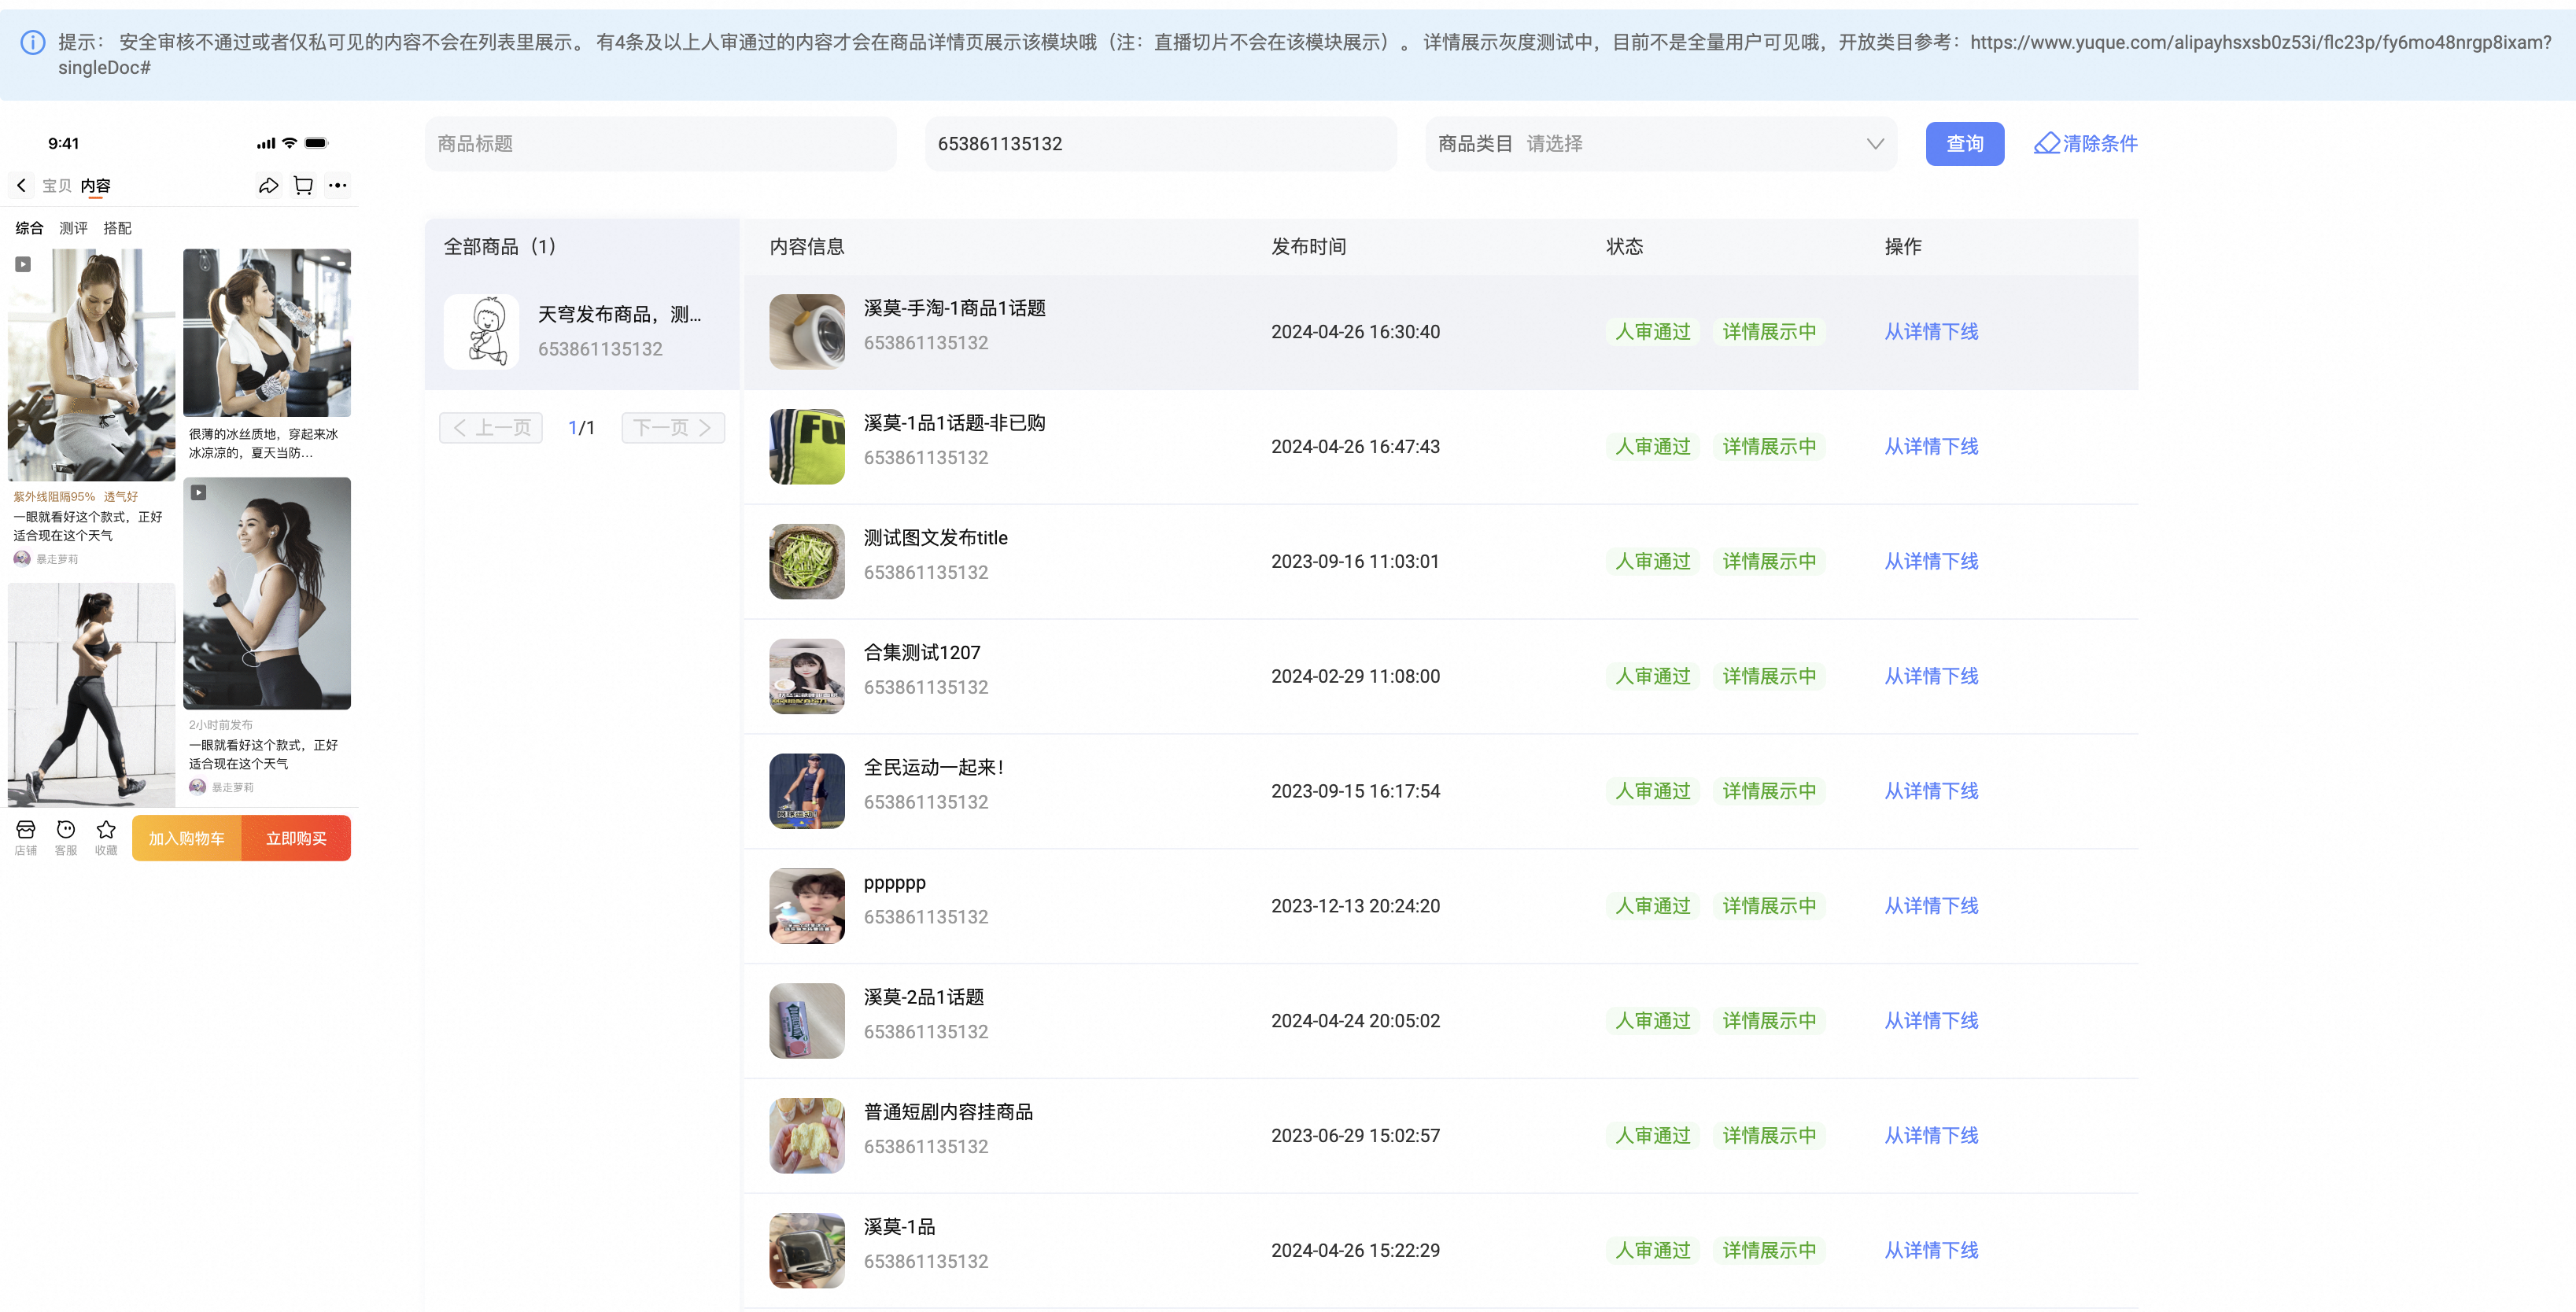Click 详情展示中 tag on pppppp row
Viewport: 2576px width, 1312px height.
click(1769, 906)
